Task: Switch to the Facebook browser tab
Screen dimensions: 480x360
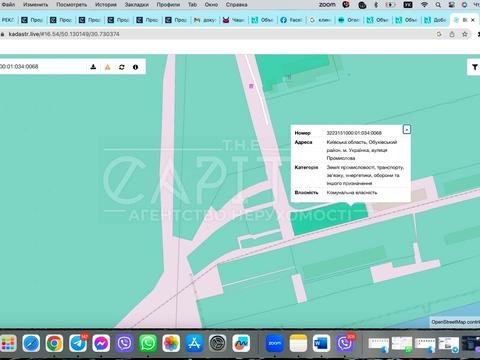Action: pos(291,20)
